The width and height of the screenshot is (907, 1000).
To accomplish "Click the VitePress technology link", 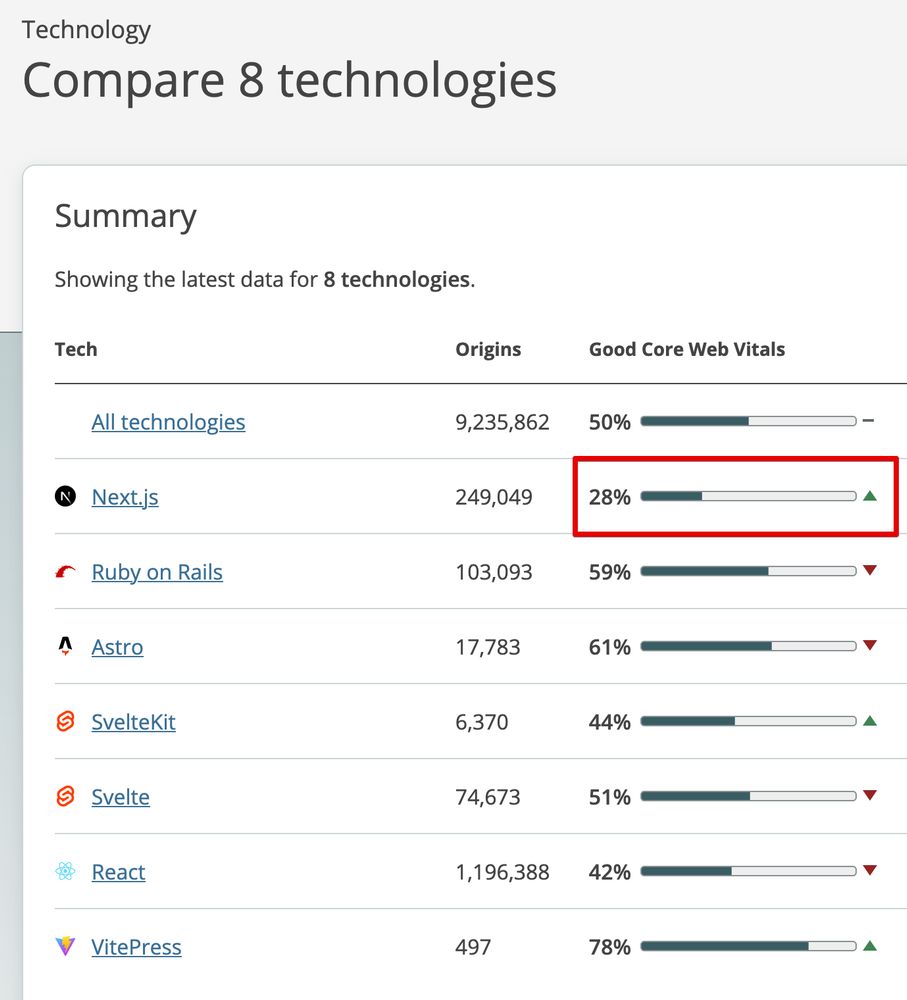I will 136,947.
